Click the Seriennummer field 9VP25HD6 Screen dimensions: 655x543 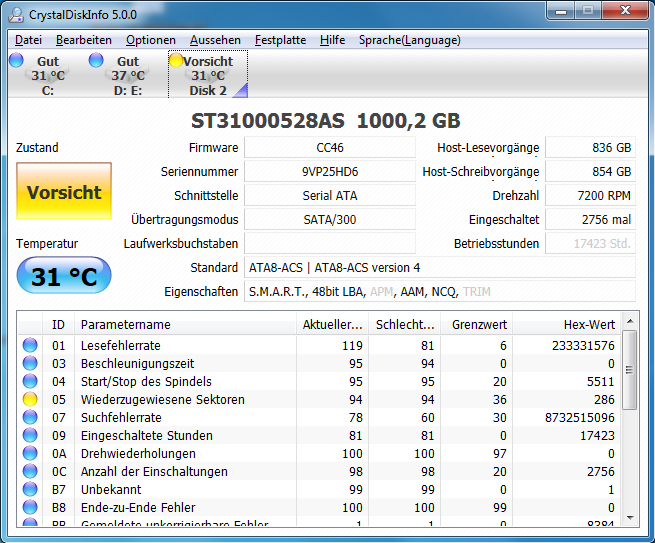pos(330,172)
